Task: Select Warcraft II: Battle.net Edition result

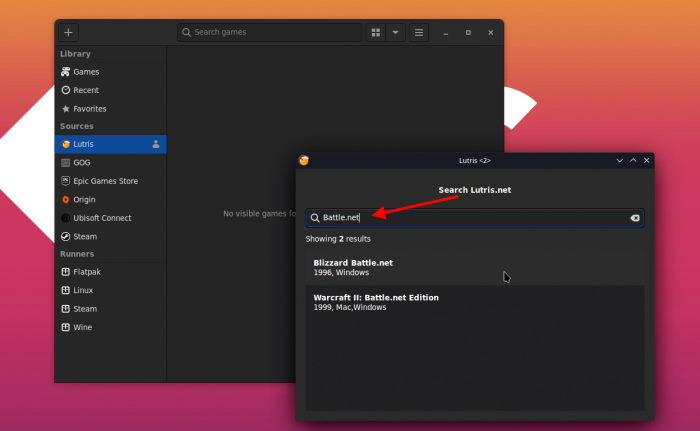Action: [475, 302]
